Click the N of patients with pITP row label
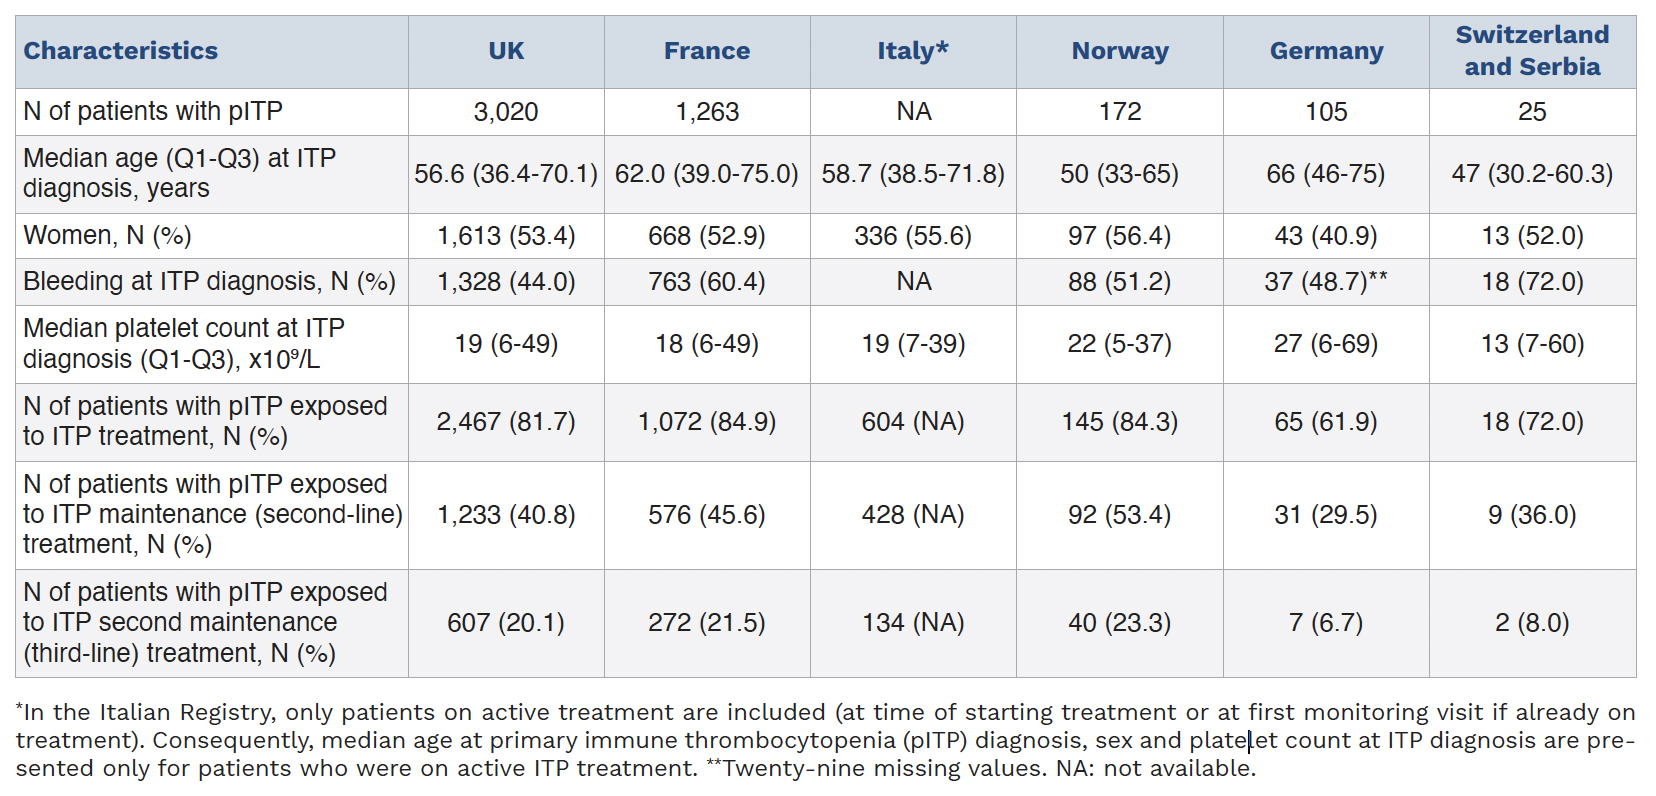Image resolution: width=1656 pixels, height=796 pixels. [x=153, y=112]
